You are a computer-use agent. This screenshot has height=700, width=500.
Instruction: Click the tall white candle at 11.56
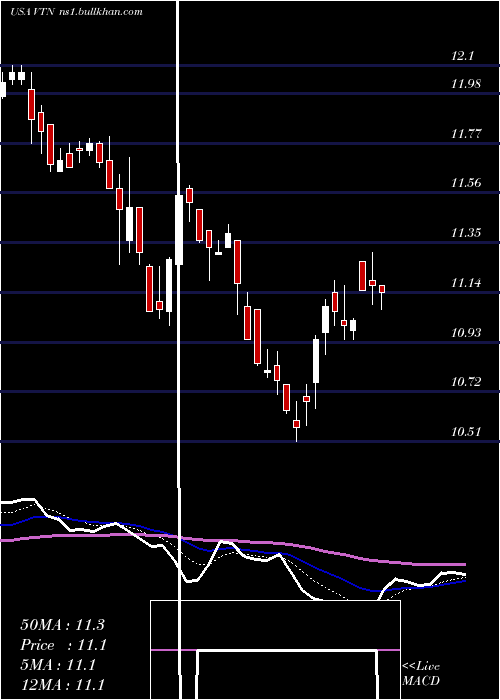[x=179, y=229]
